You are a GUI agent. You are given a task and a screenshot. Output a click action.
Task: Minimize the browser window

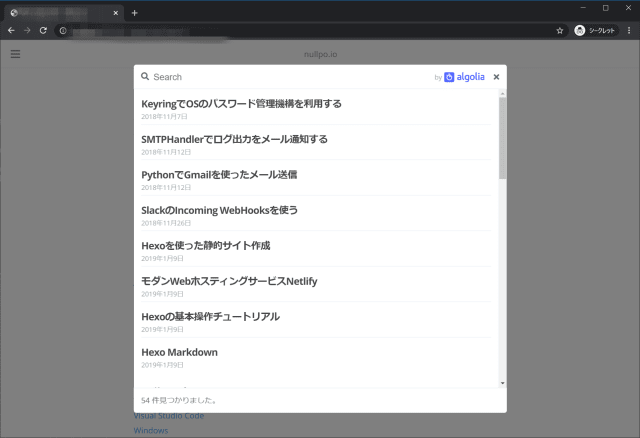583,8
